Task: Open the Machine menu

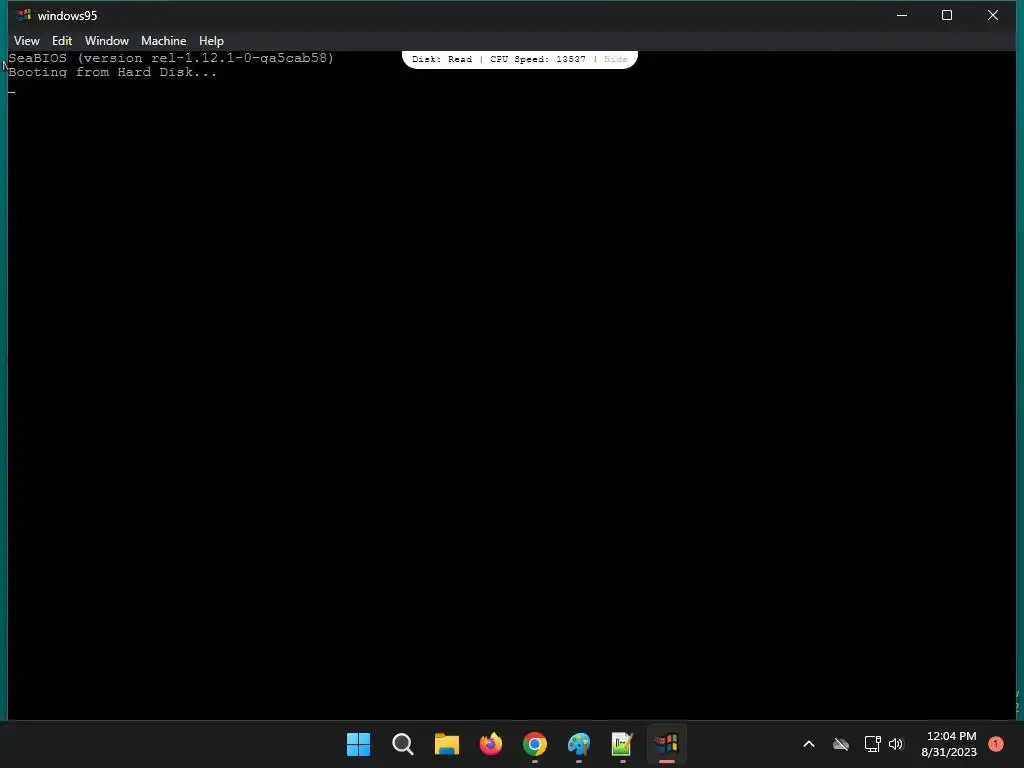Action: (163, 40)
